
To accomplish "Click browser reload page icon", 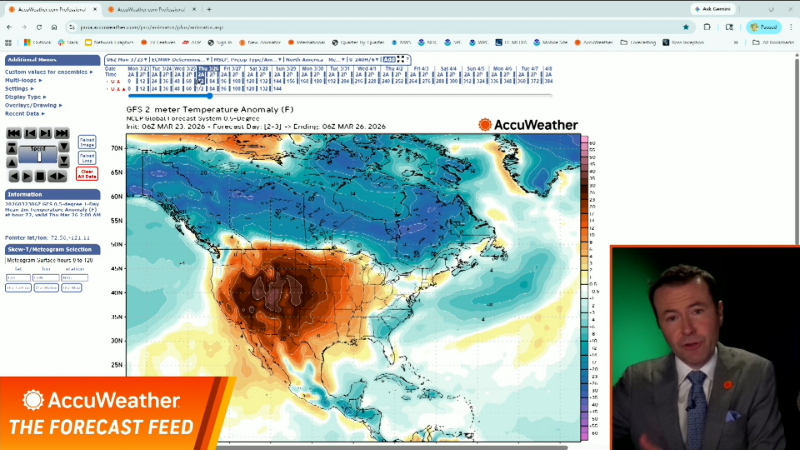I will (x=39, y=27).
